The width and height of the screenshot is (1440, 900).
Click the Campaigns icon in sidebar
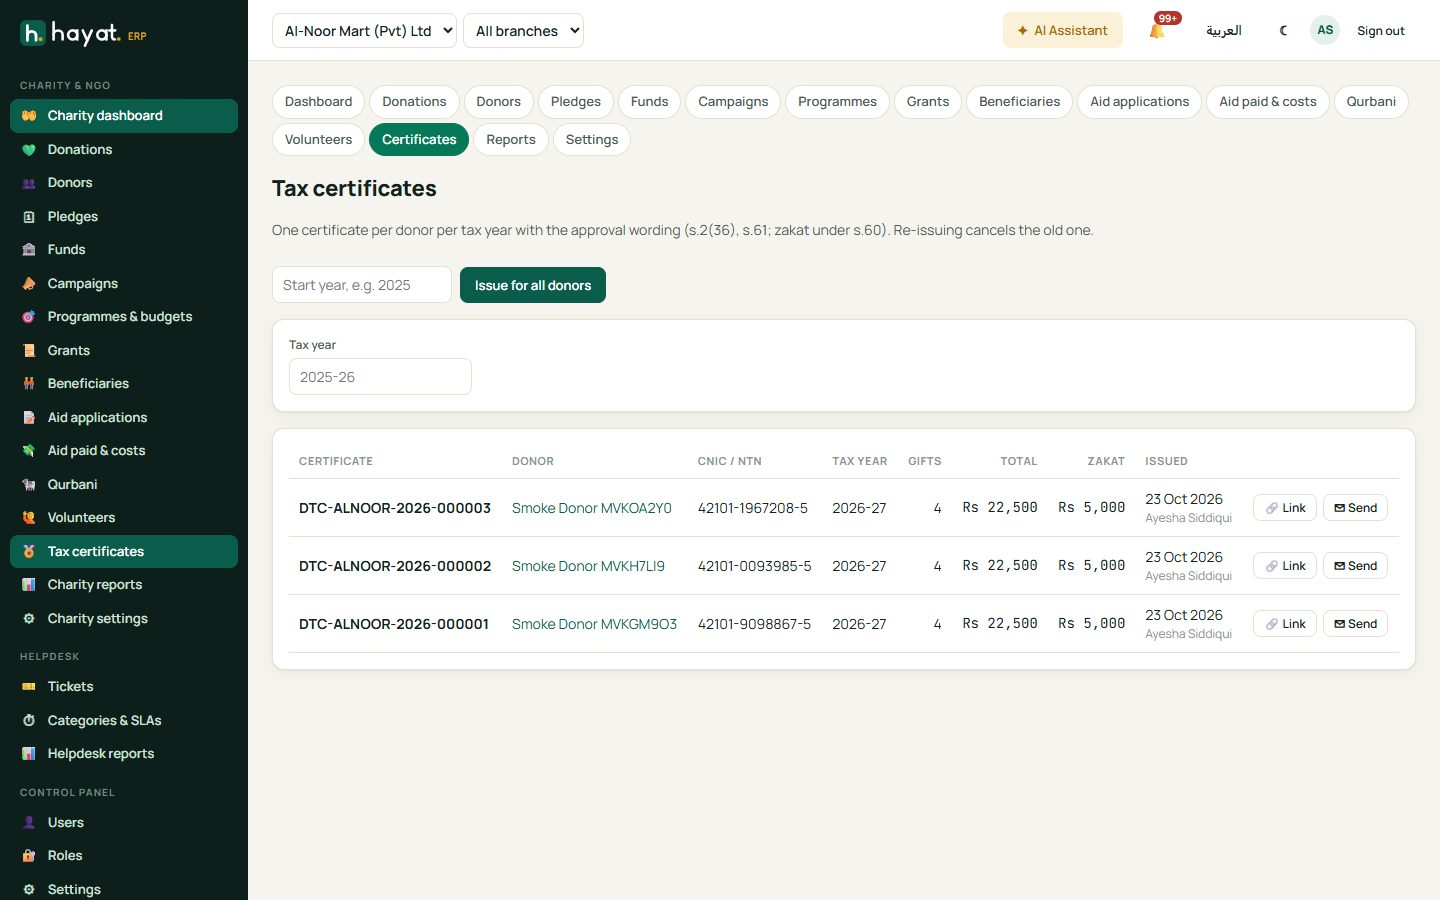coord(29,284)
